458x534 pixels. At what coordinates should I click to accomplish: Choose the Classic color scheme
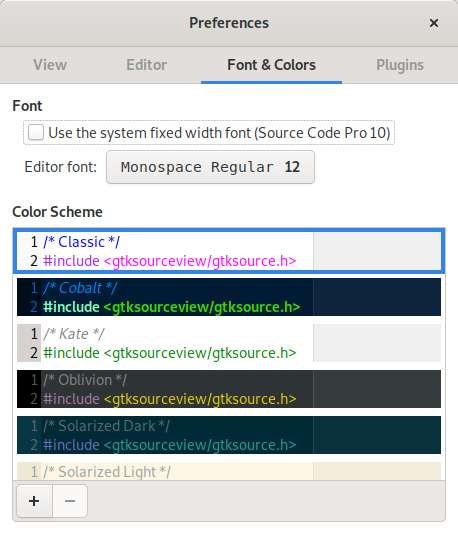coord(229,251)
